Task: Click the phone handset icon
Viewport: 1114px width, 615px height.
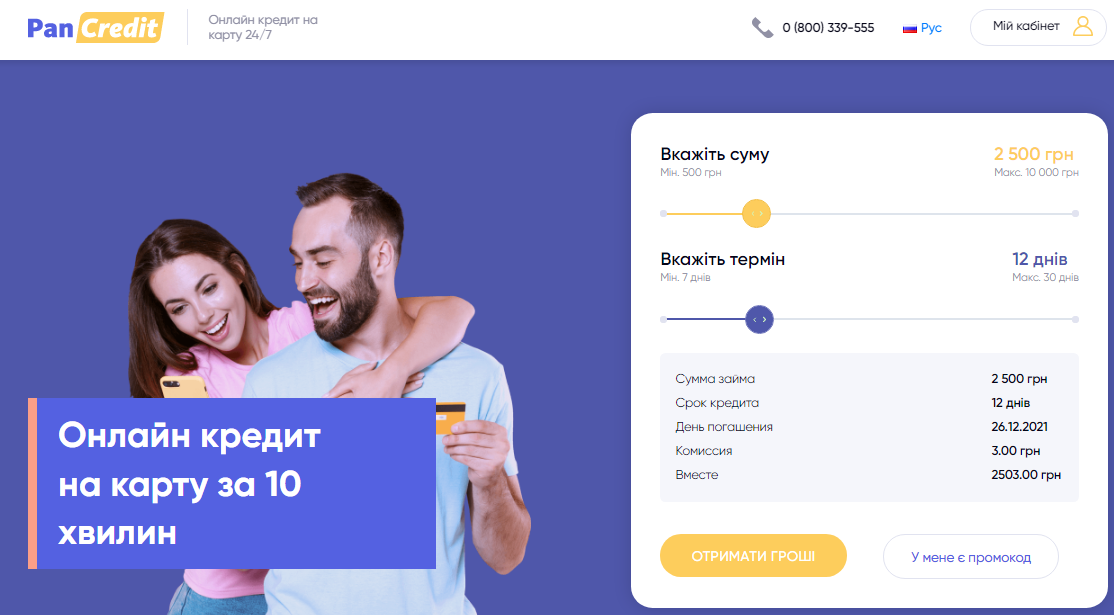Action: pyautogui.click(x=762, y=28)
